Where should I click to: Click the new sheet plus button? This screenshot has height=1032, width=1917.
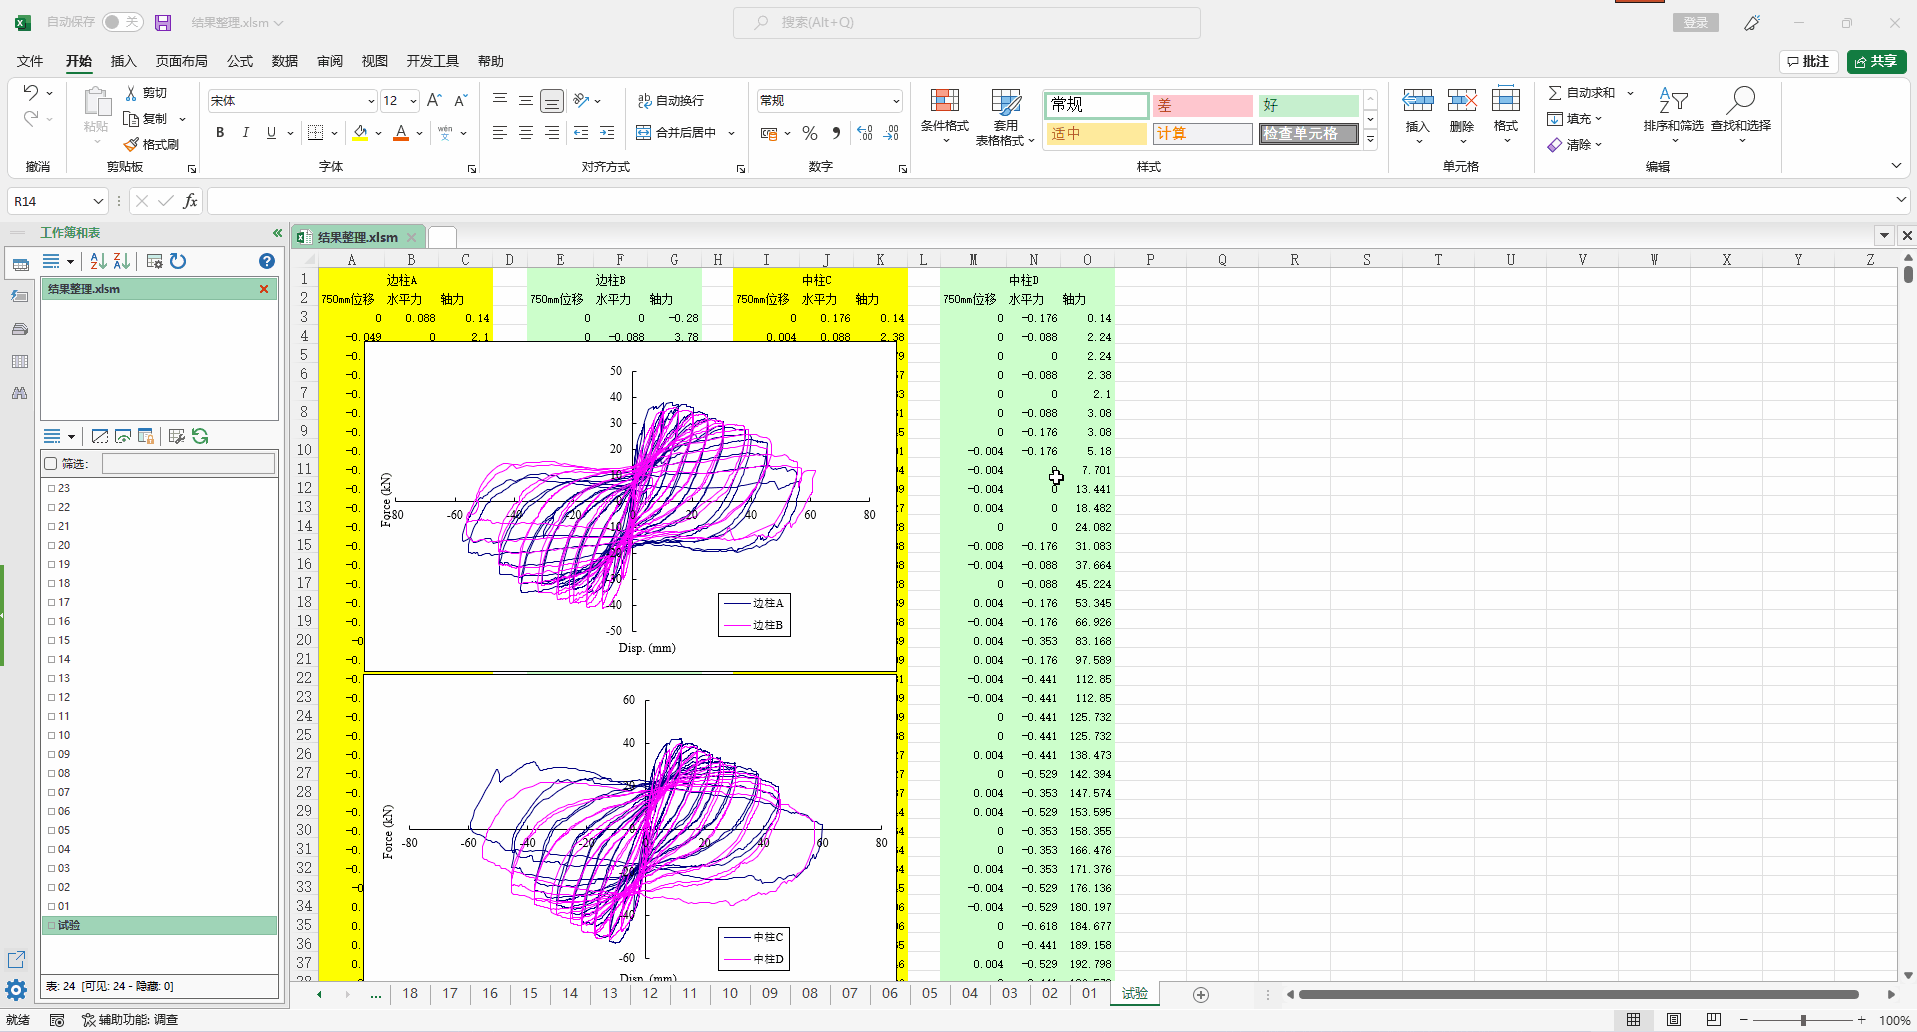coord(1201,994)
